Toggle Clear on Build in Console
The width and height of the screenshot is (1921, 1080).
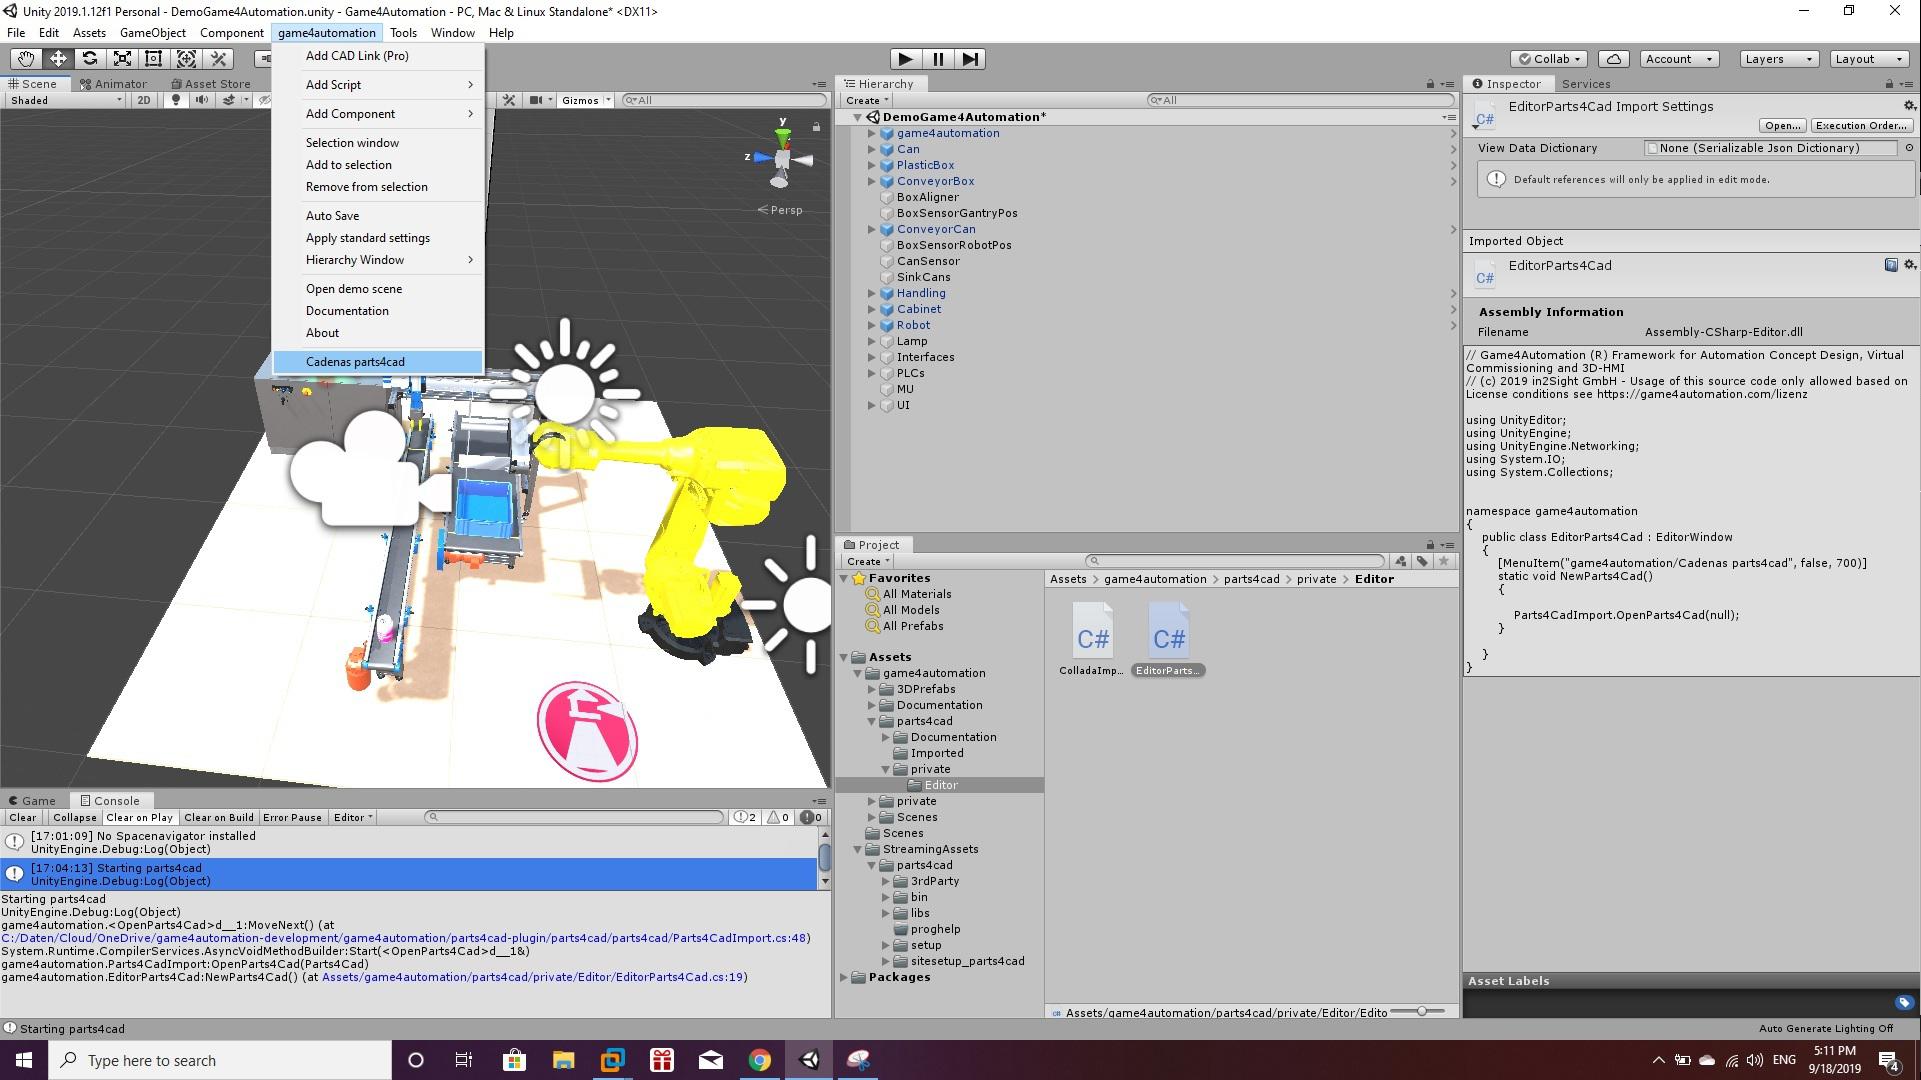click(219, 817)
